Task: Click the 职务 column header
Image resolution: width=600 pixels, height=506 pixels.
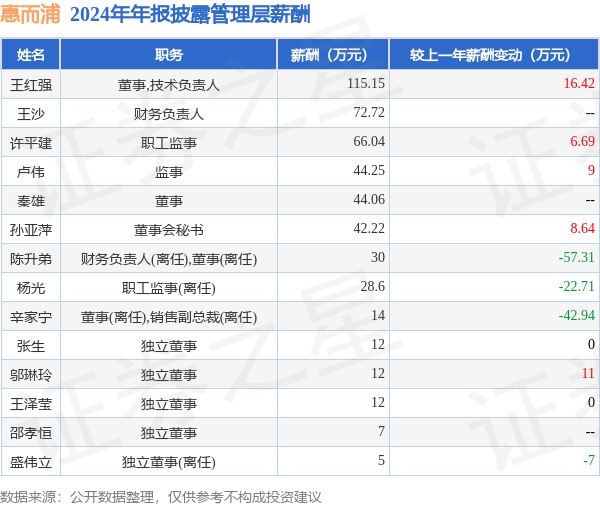Action: coord(169,55)
